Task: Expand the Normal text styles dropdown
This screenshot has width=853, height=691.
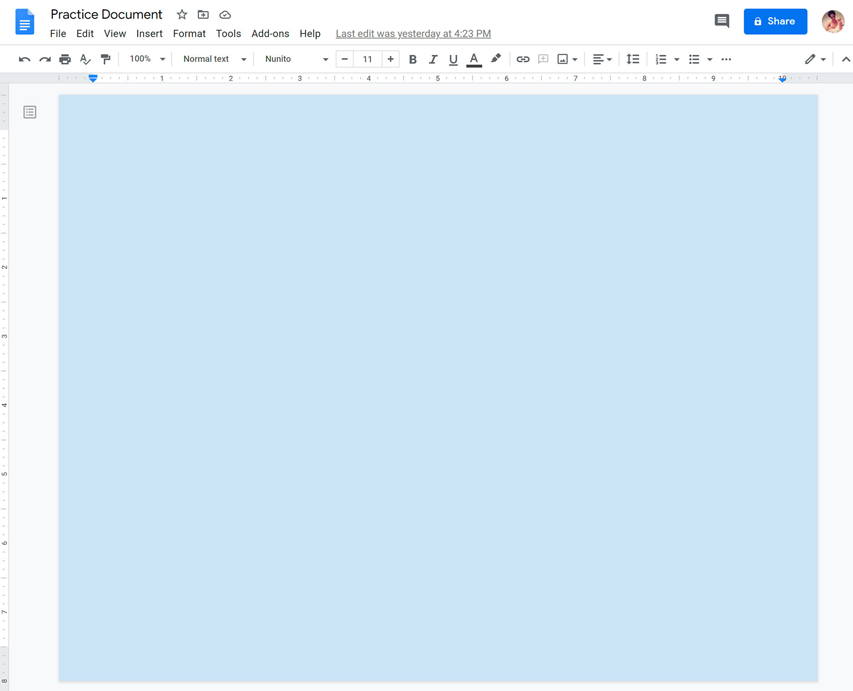Action: (210, 59)
